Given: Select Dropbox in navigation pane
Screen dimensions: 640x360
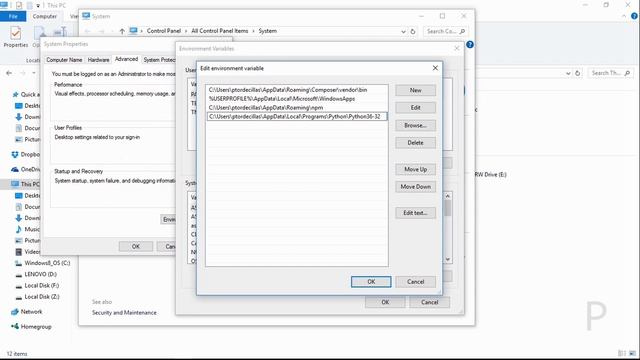Looking at the screenshot, I should coord(26,155).
